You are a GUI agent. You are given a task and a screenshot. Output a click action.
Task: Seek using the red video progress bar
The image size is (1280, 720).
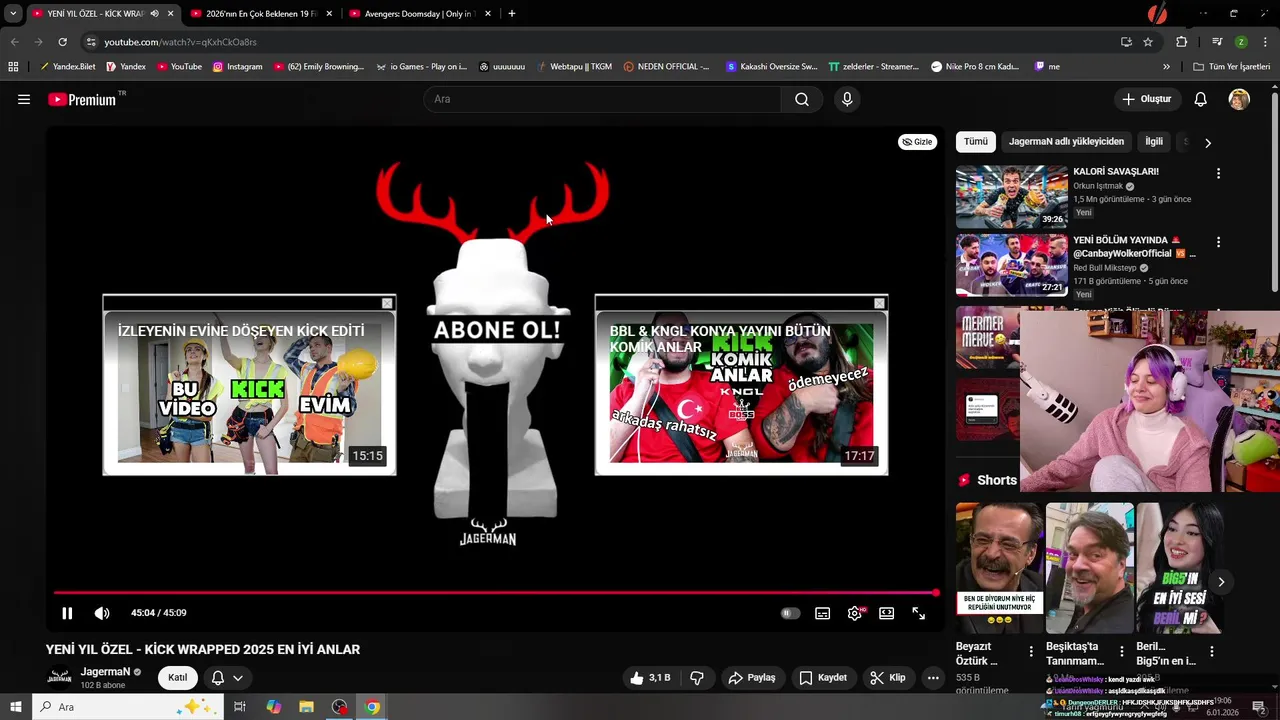495,593
